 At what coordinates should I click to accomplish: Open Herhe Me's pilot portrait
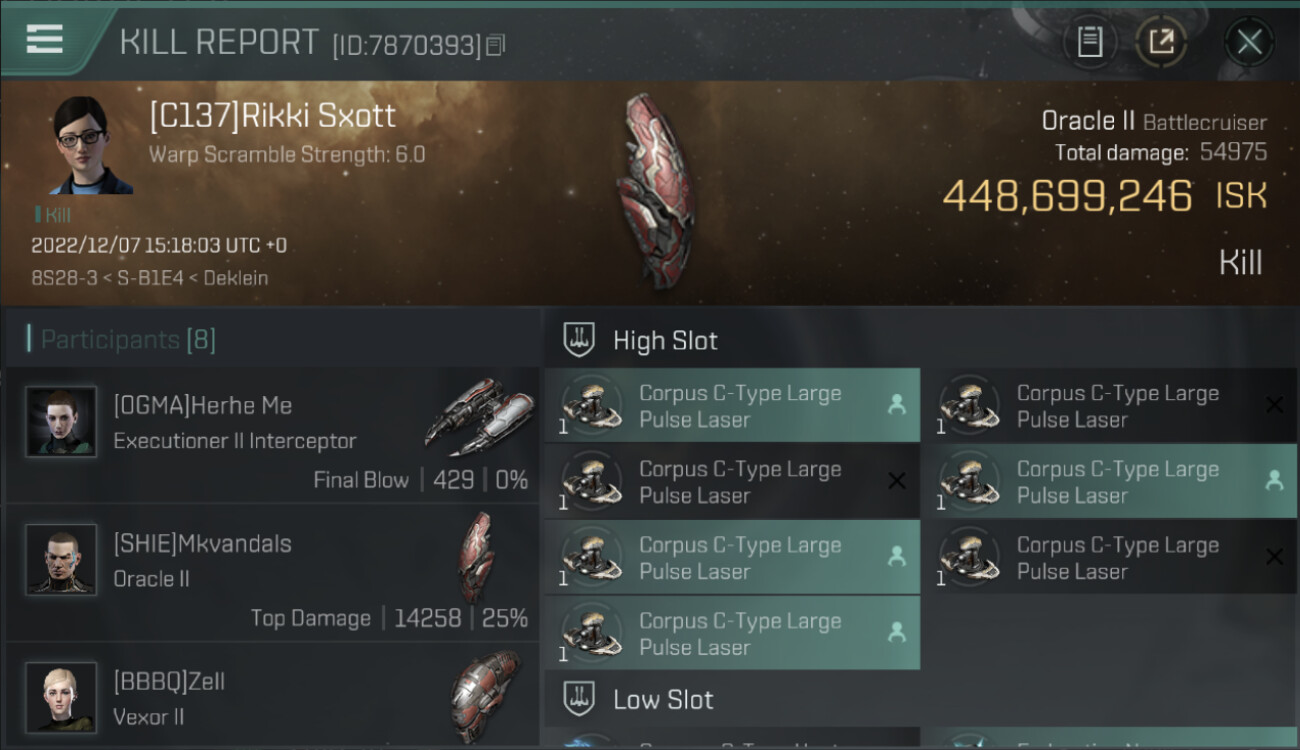pos(61,421)
